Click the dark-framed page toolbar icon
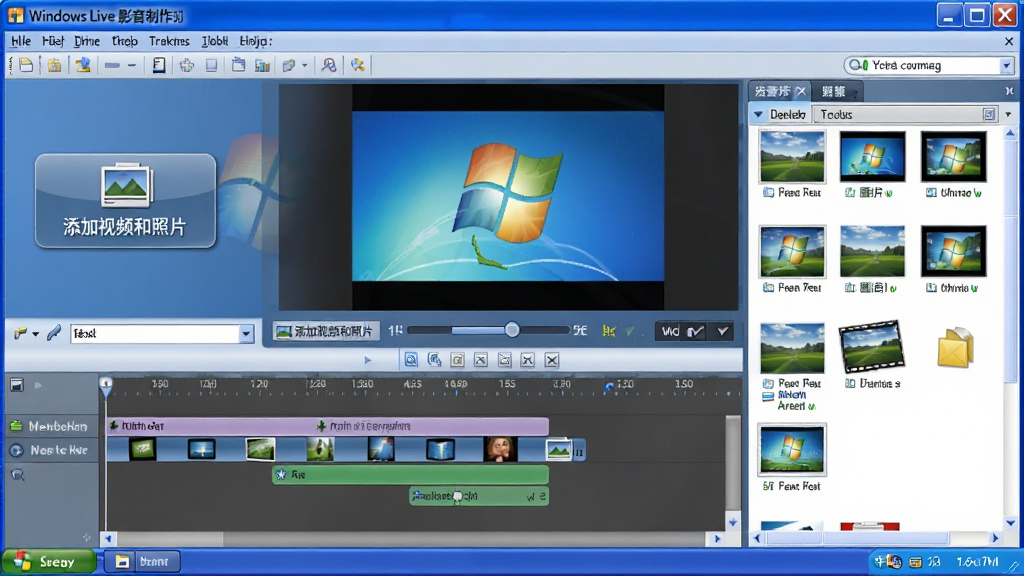This screenshot has height=576, width=1024. [159, 65]
